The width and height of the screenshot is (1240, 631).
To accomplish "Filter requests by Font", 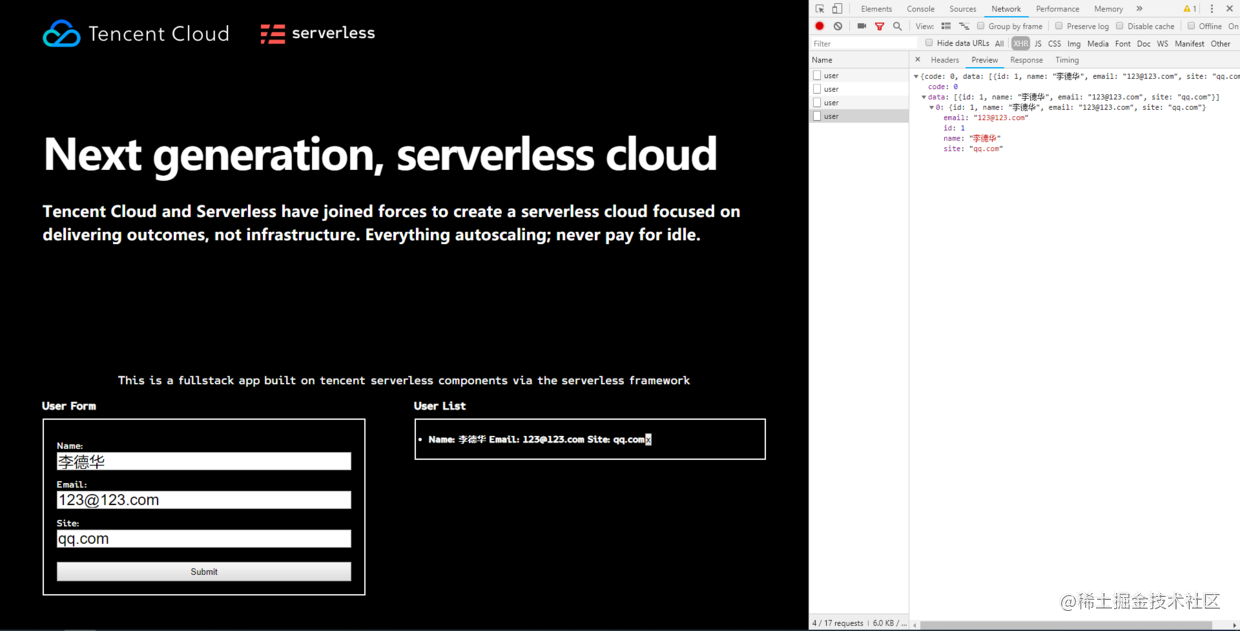I will (x=1123, y=44).
